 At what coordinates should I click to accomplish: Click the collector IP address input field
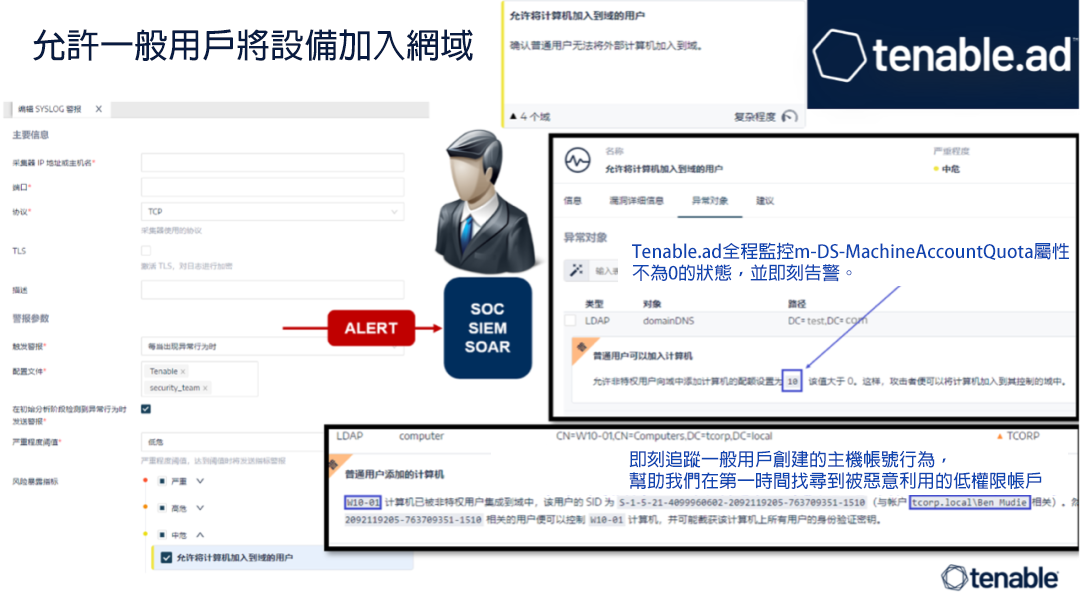tap(272, 163)
